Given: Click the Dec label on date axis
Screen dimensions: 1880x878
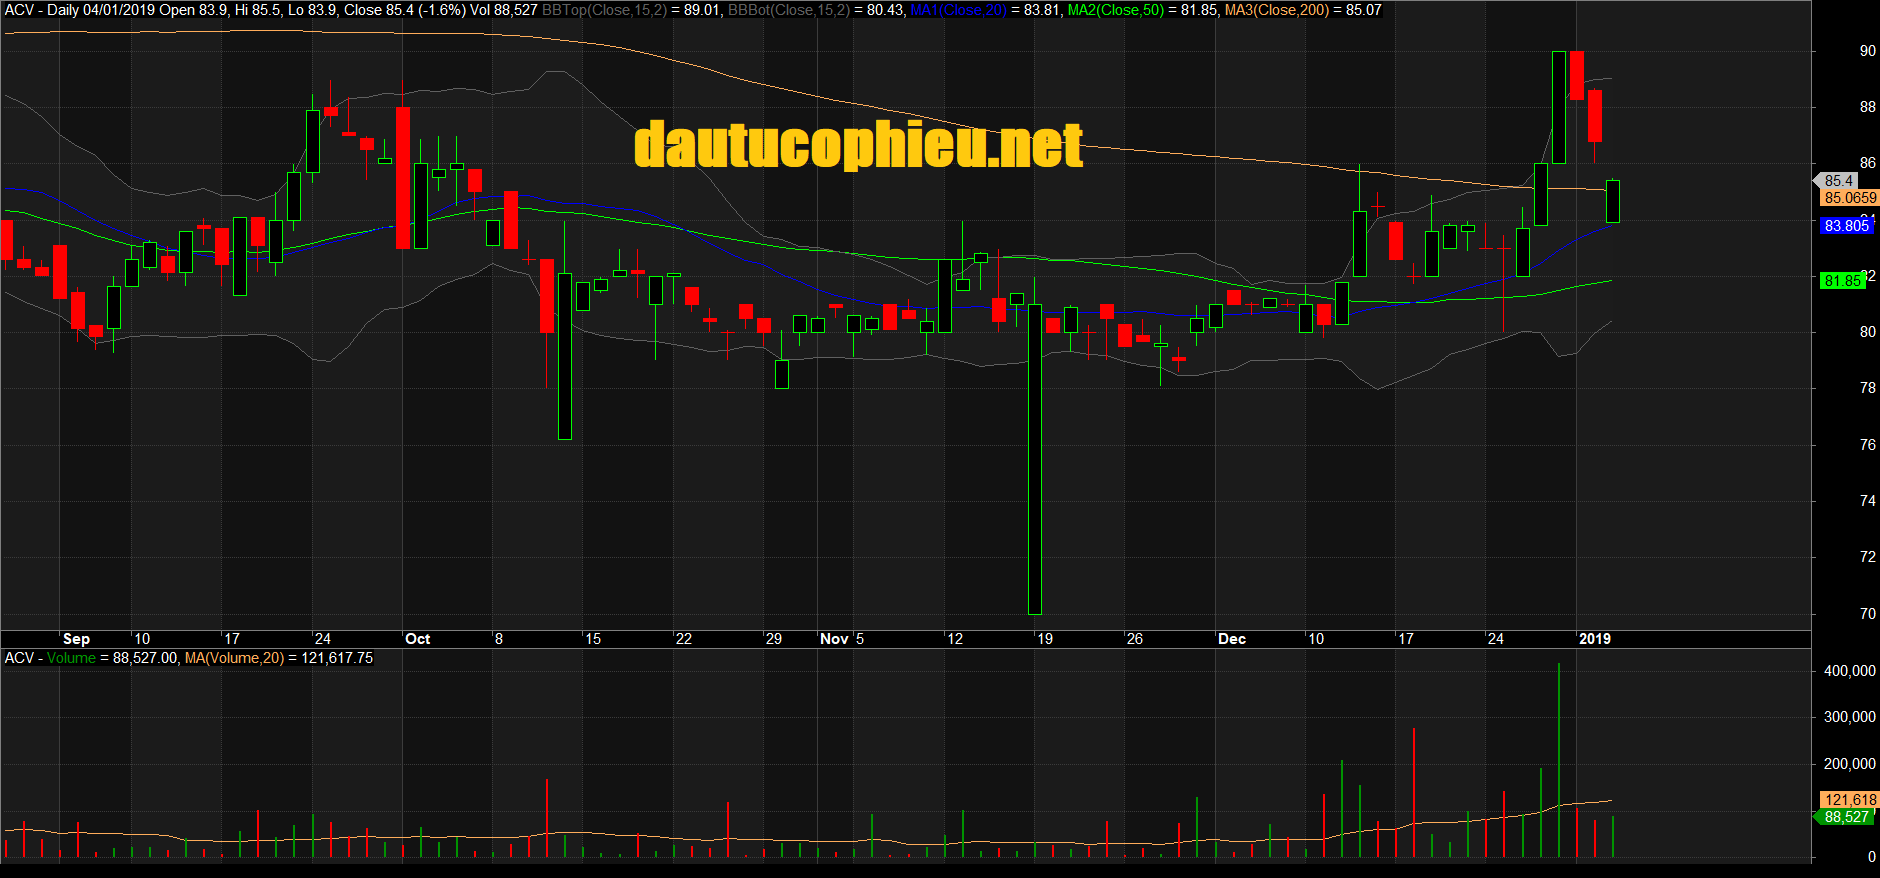Looking at the screenshot, I should coord(1231,639).
